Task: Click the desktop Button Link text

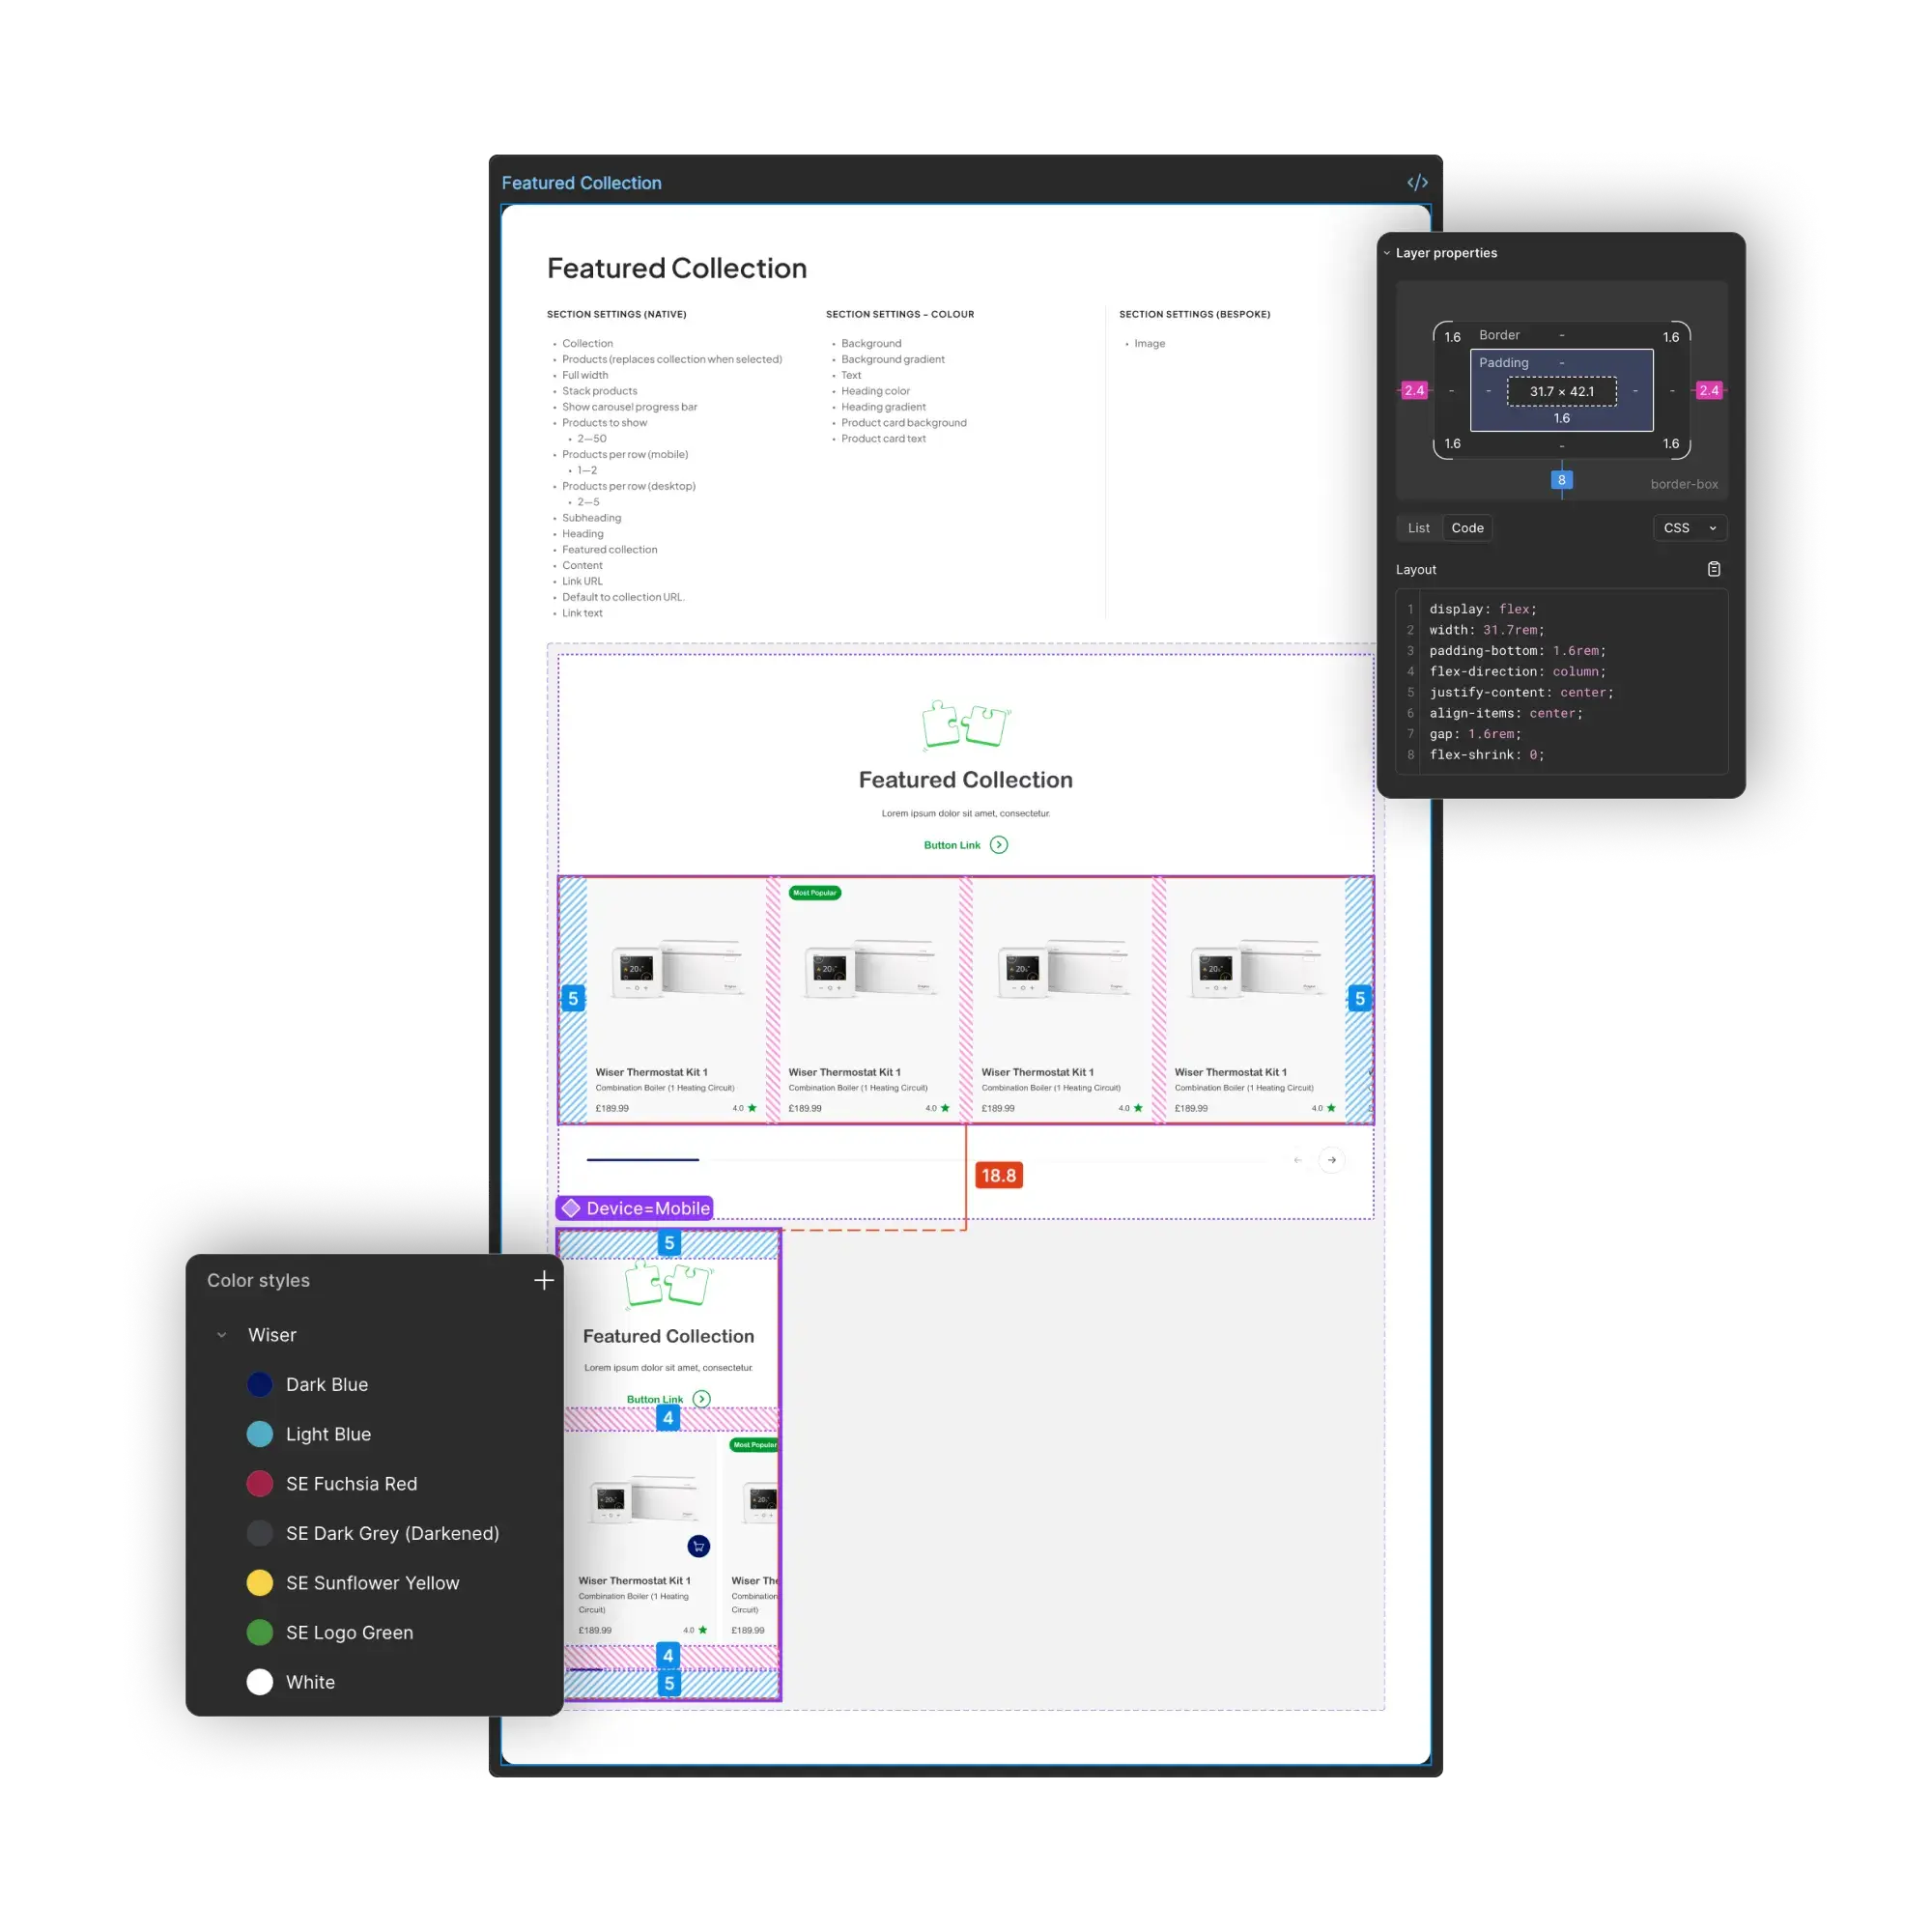Action: [951, 845]
